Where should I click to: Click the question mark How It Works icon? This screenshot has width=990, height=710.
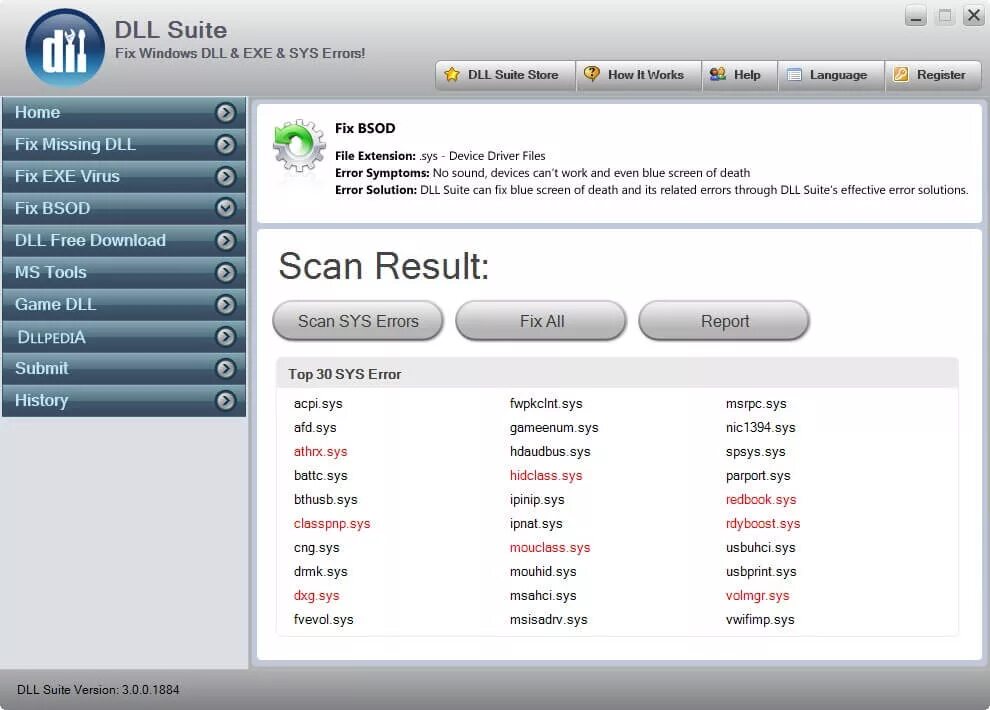(x=592, y=74)
